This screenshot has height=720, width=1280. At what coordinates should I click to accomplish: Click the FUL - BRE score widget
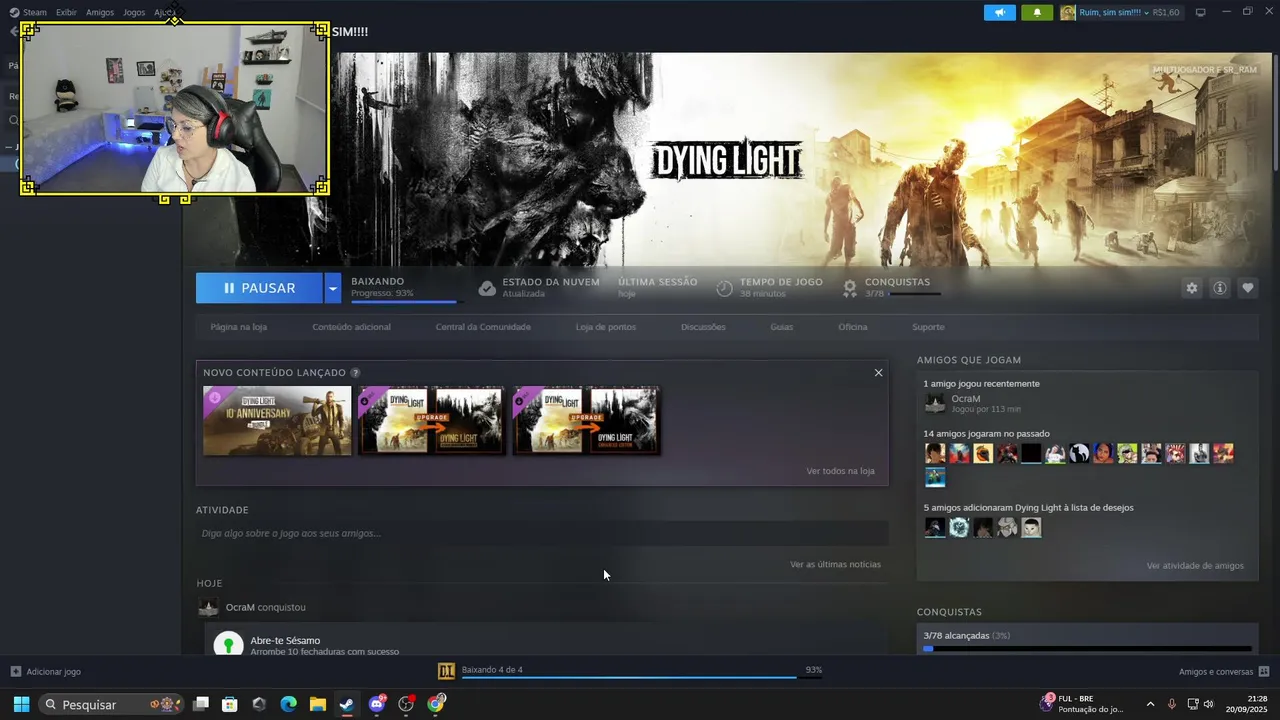(1082, 704)
